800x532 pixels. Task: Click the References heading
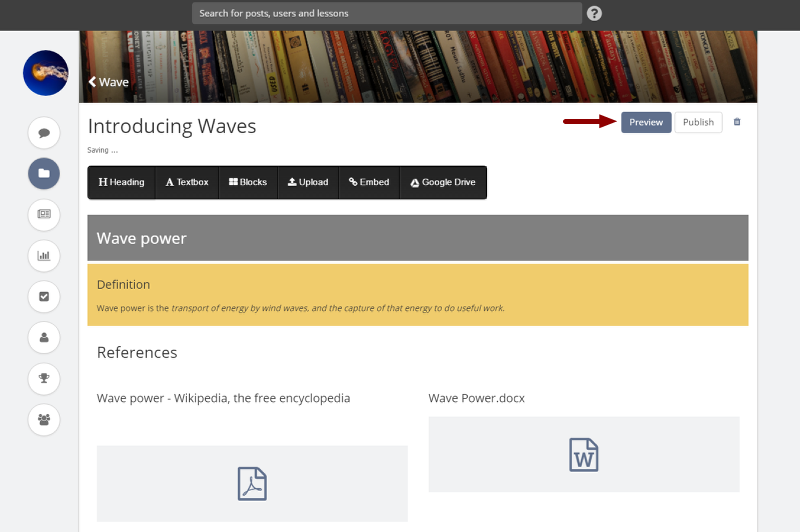coord(137,352)
